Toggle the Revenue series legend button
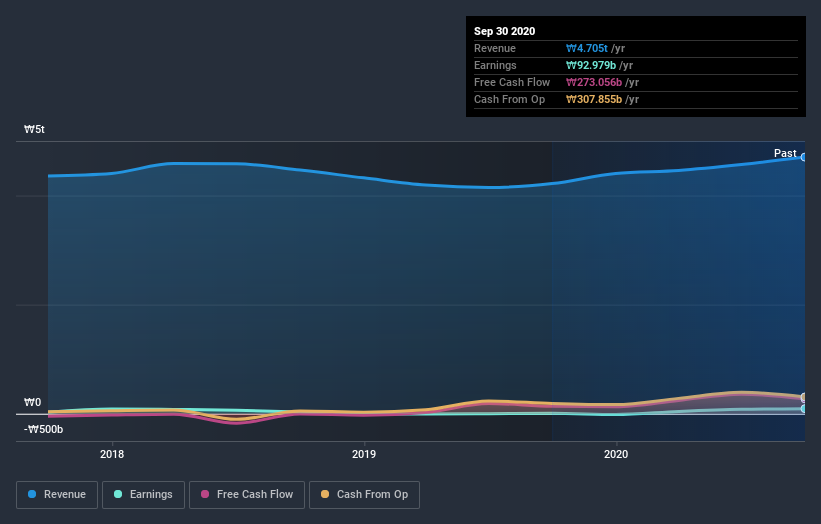Viewport: 821px width, 524px height. click(57, 495)
